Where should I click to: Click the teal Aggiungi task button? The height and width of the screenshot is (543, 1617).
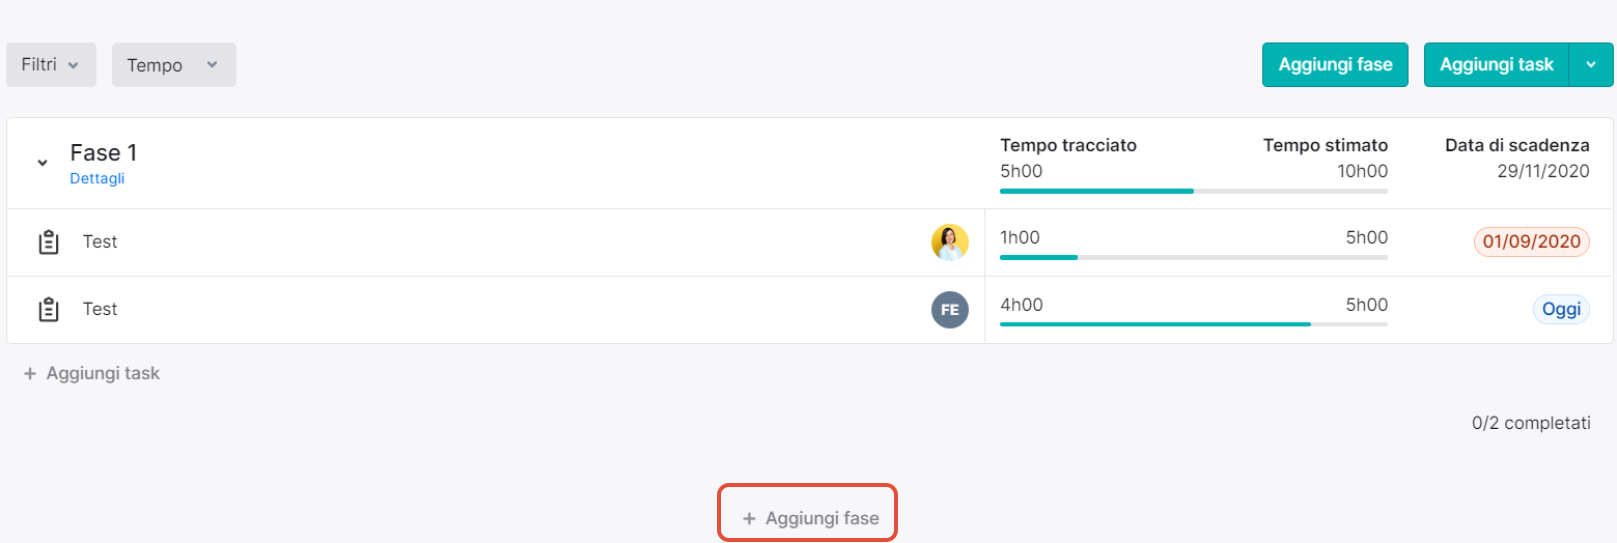(x=1496, y=65)
